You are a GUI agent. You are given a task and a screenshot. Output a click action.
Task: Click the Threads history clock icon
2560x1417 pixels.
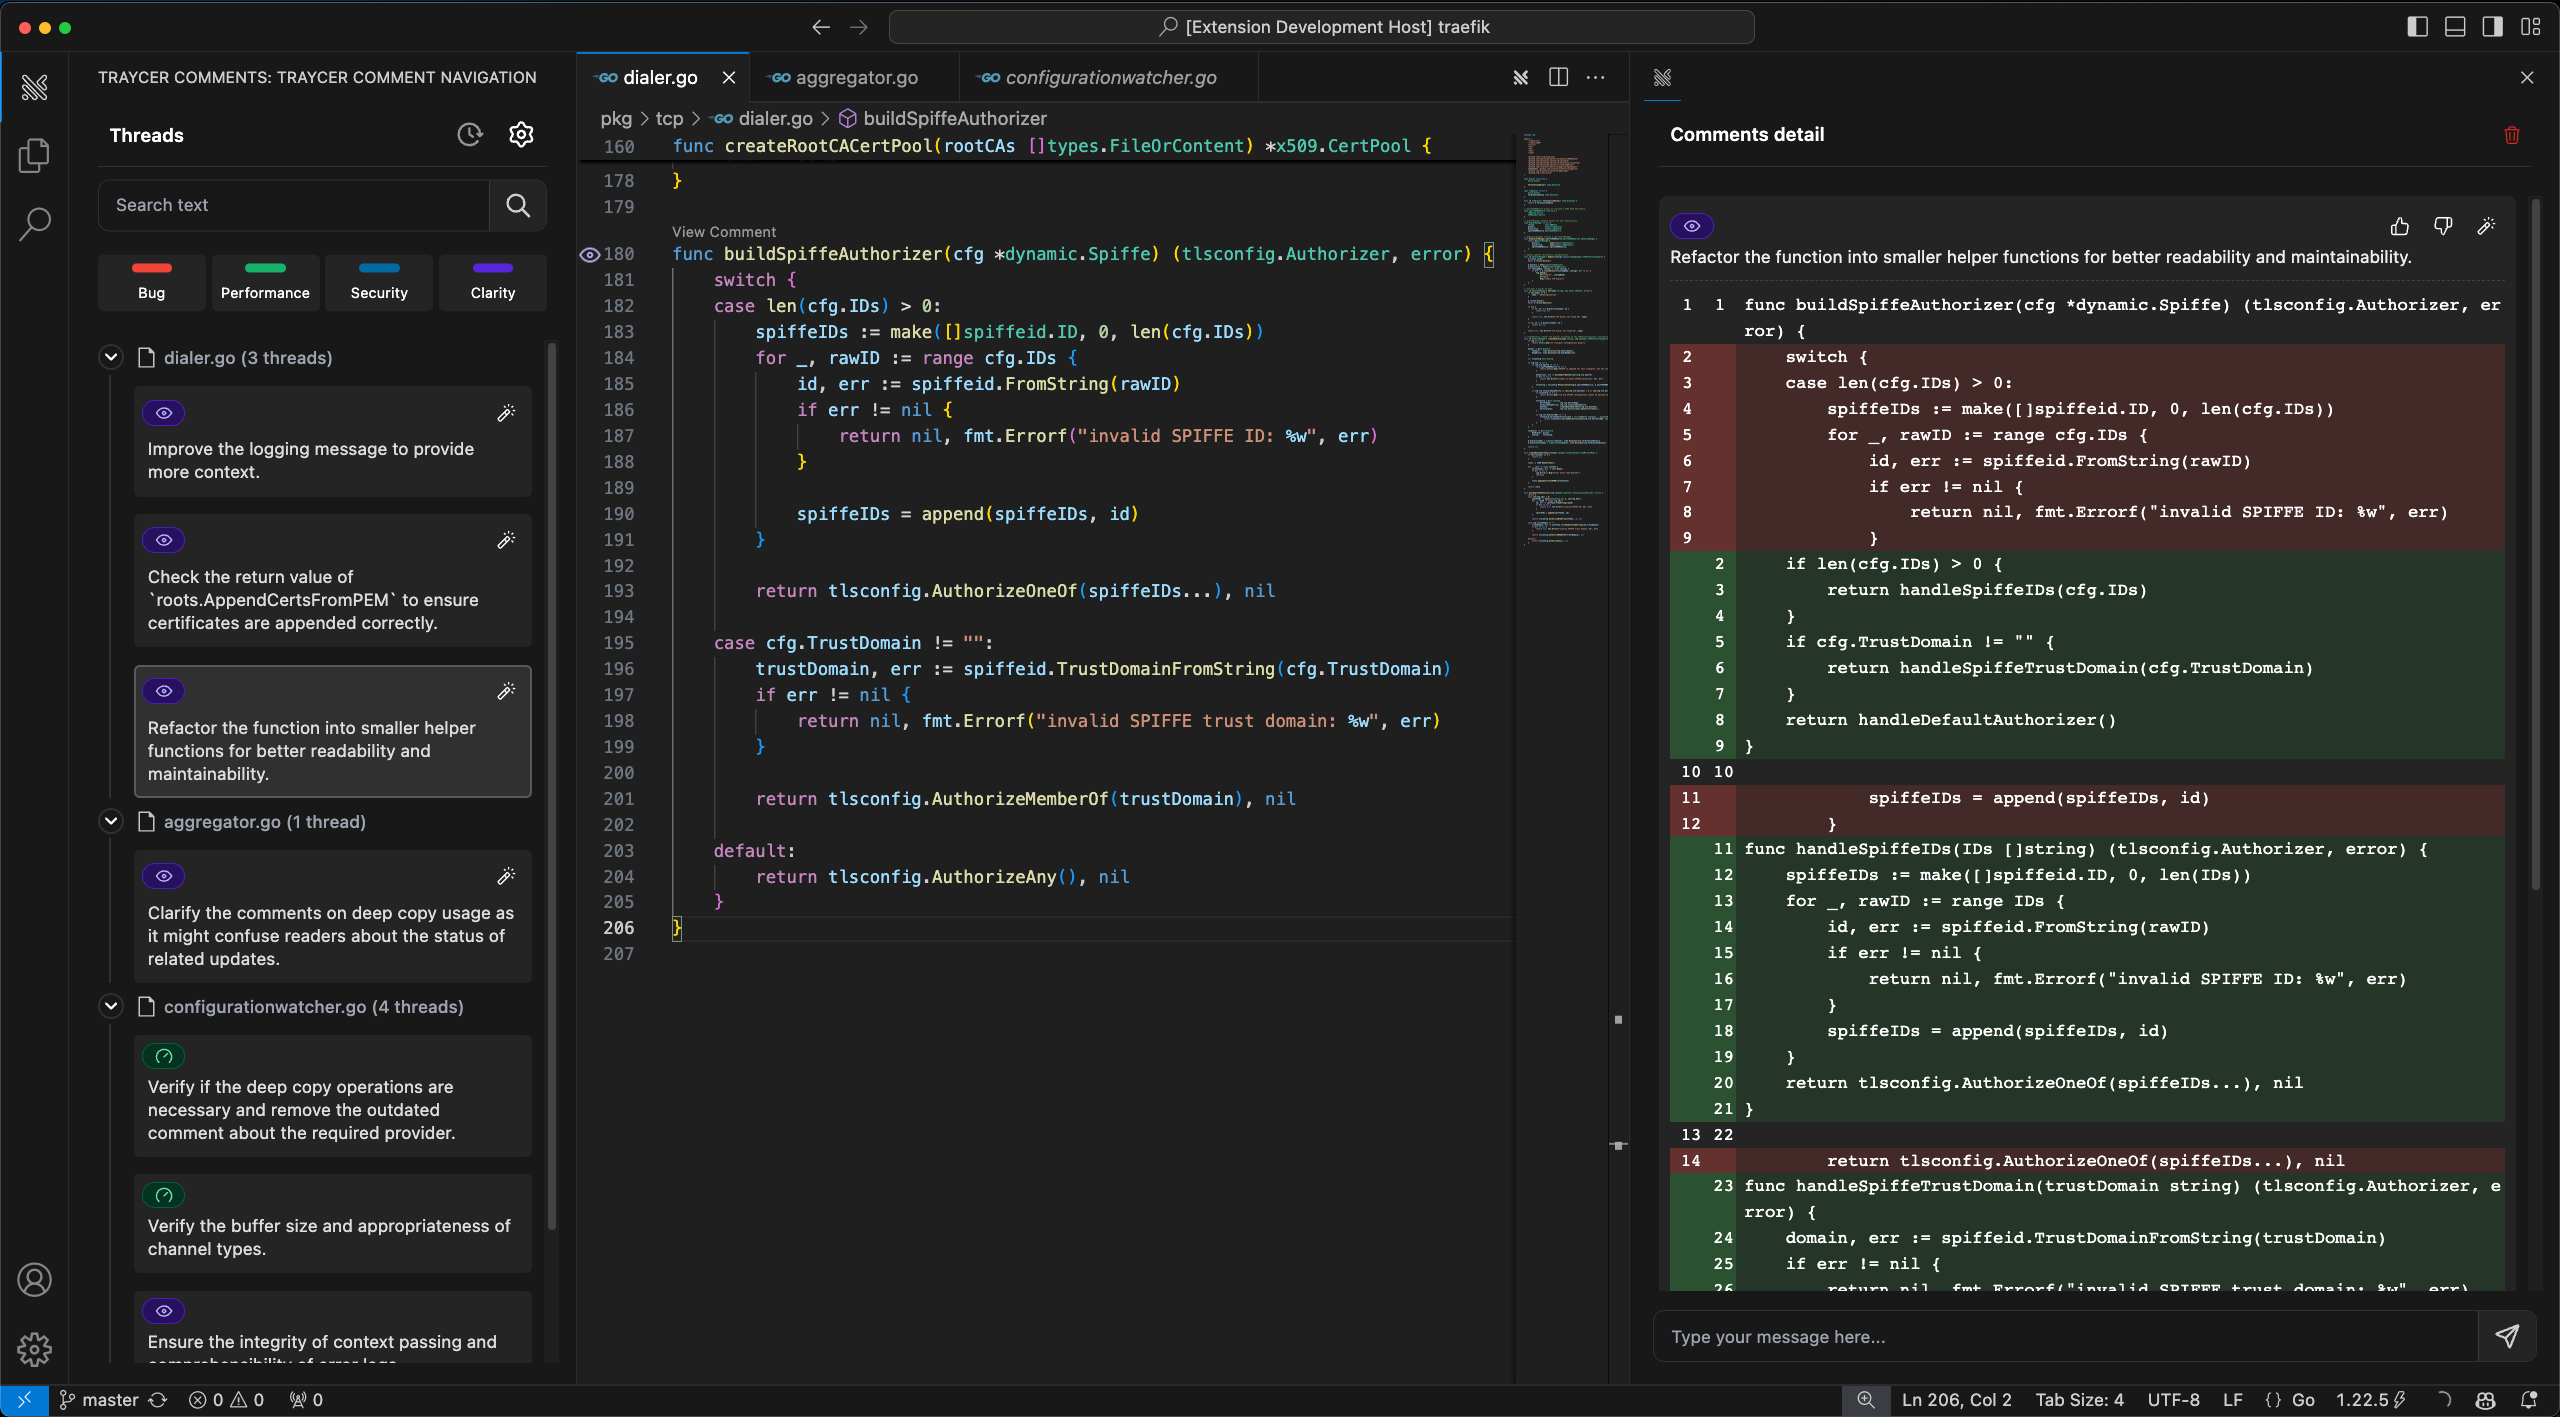coord(470,134)
